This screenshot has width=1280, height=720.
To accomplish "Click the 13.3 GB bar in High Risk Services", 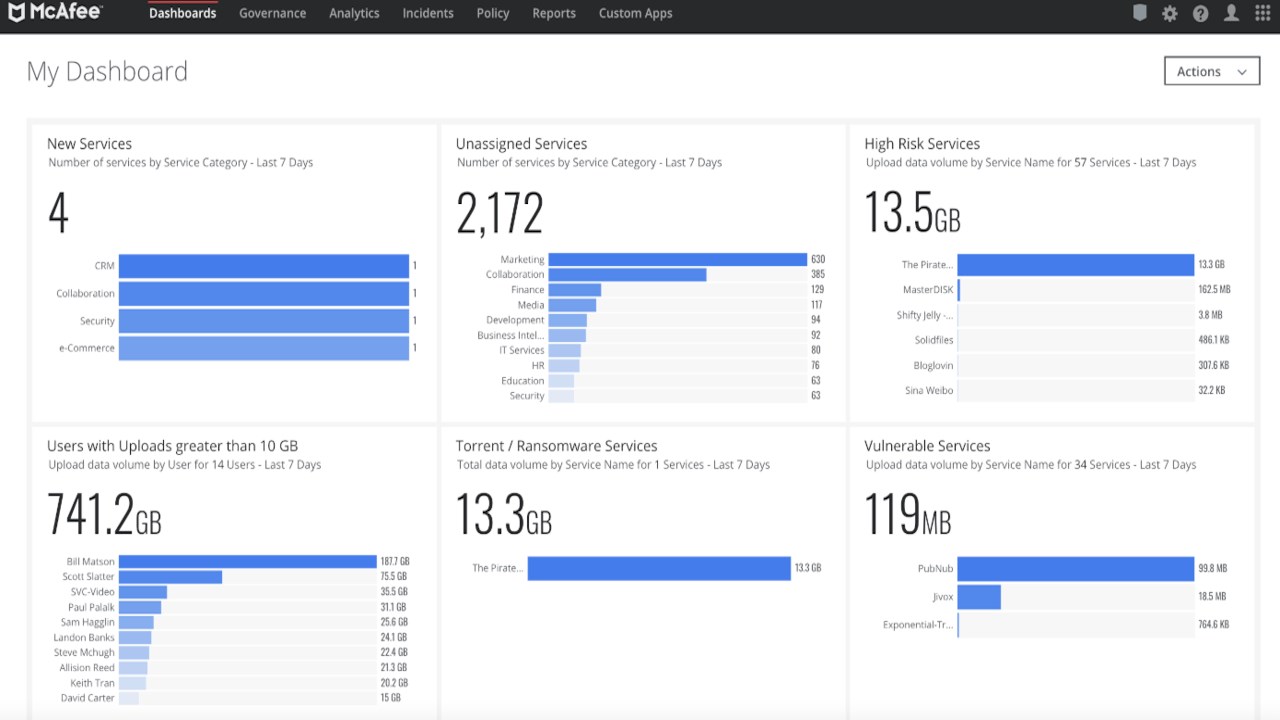I will pos(1075,265).
